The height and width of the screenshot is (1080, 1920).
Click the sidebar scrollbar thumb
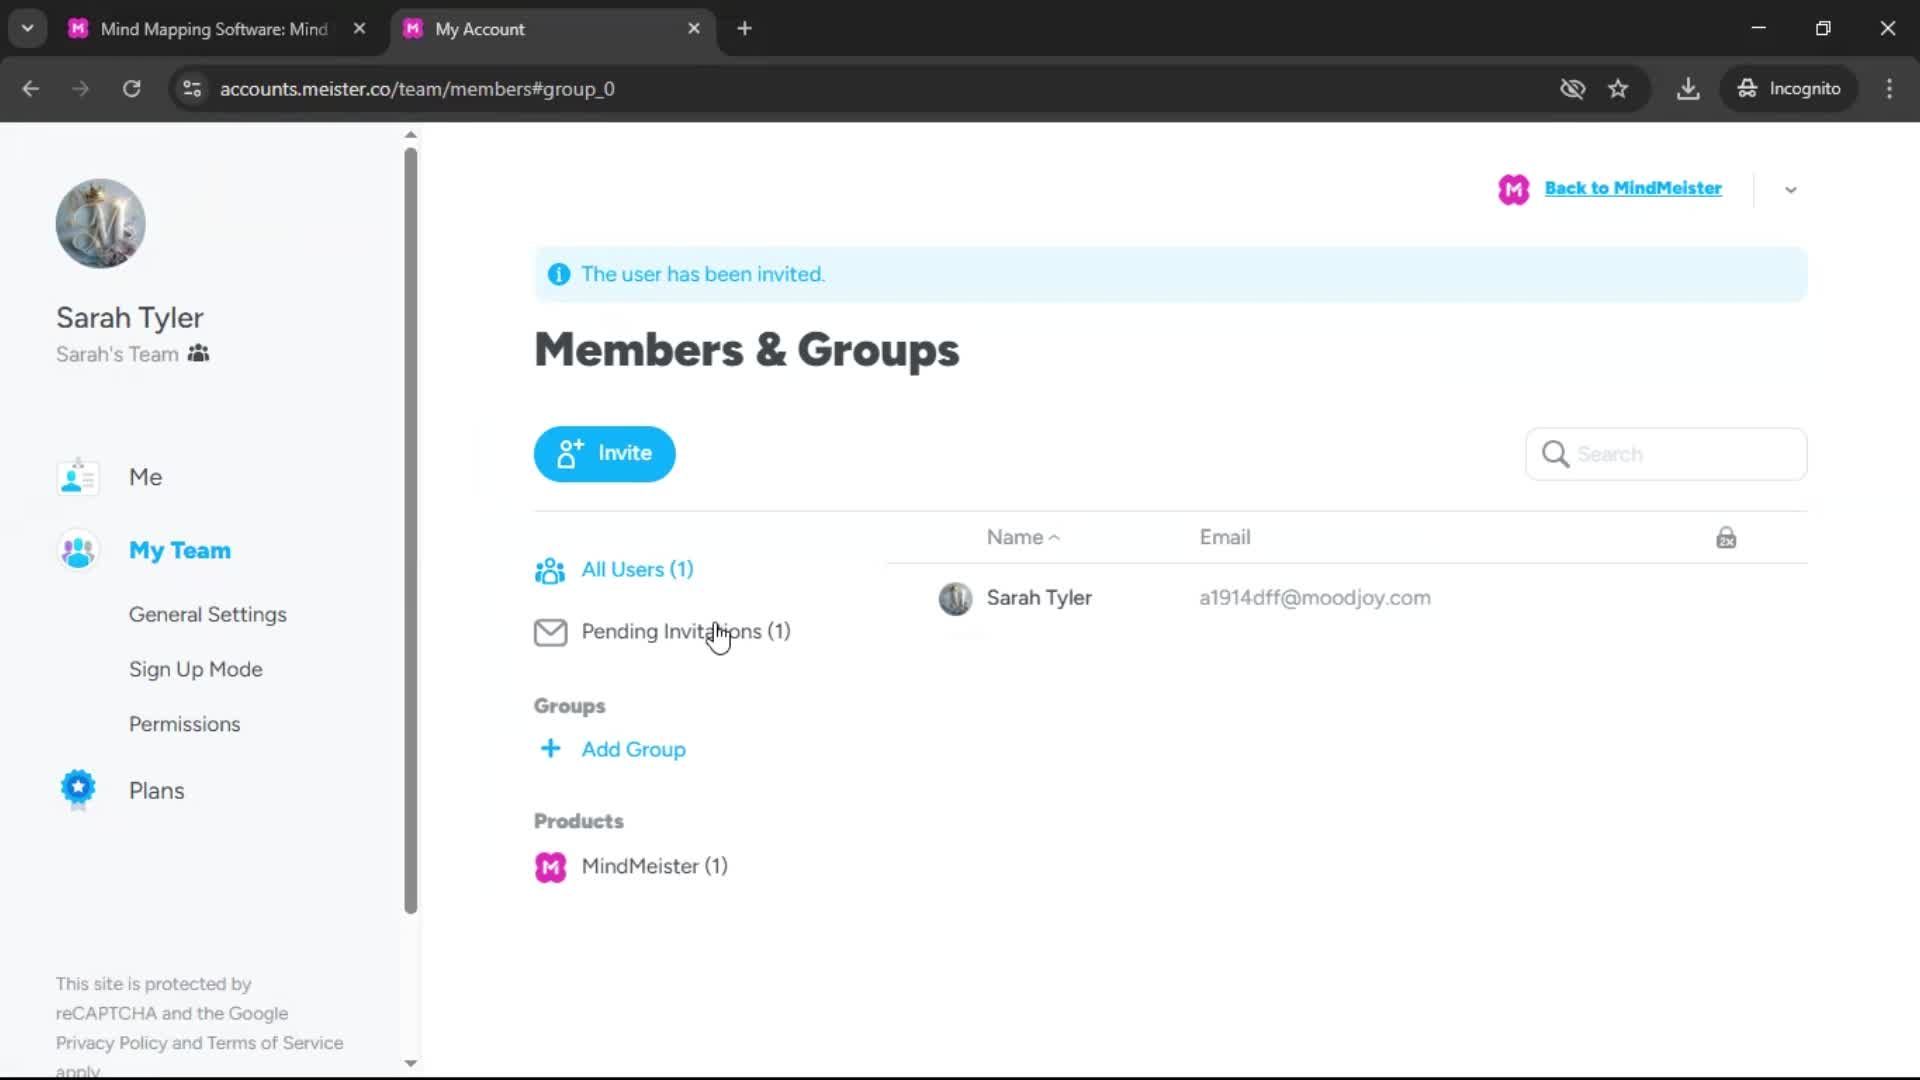[410, 530]
